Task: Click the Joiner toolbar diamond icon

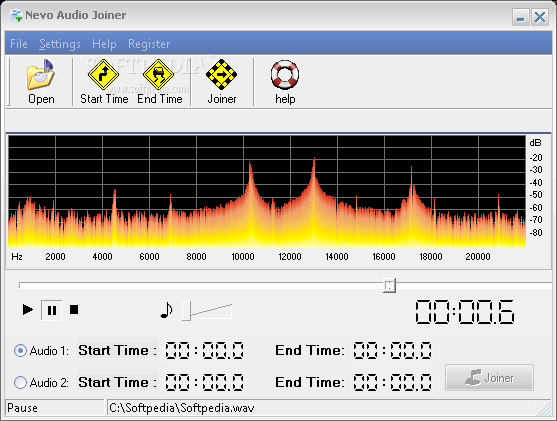Action: pos(221,74)
